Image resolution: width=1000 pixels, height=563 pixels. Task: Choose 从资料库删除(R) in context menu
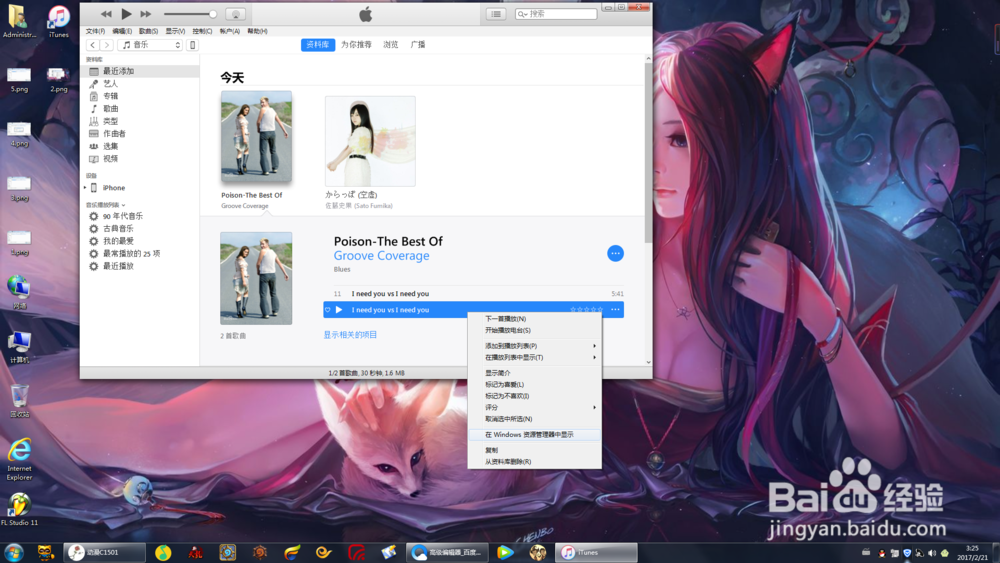pos(534,462)
